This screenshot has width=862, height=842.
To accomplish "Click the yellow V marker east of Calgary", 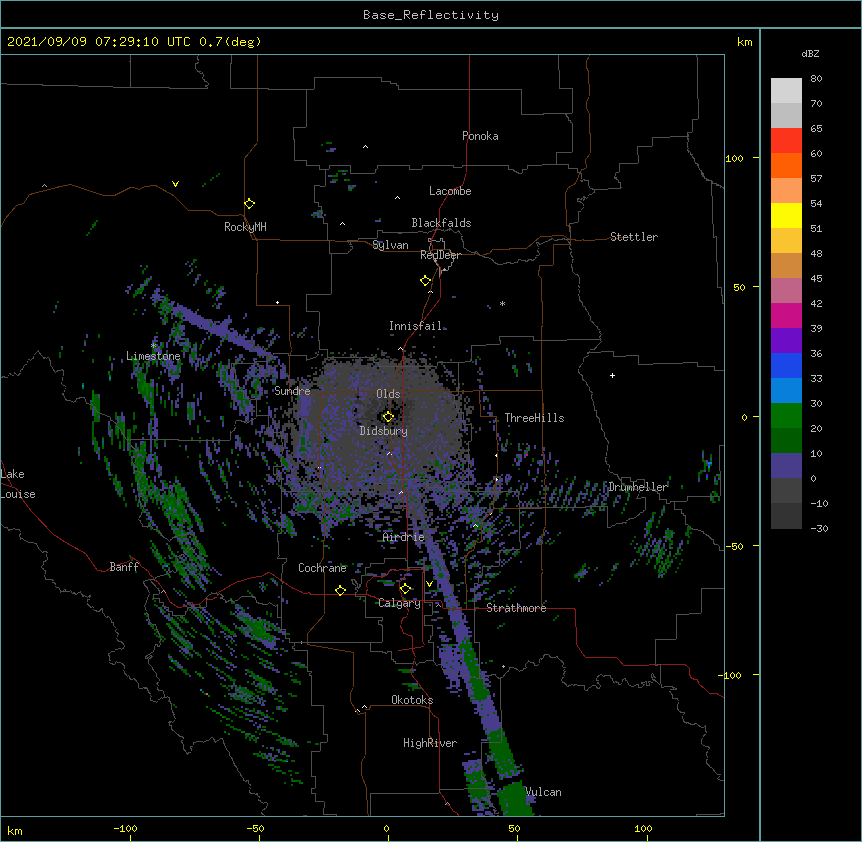I will (x=429, y=584).
